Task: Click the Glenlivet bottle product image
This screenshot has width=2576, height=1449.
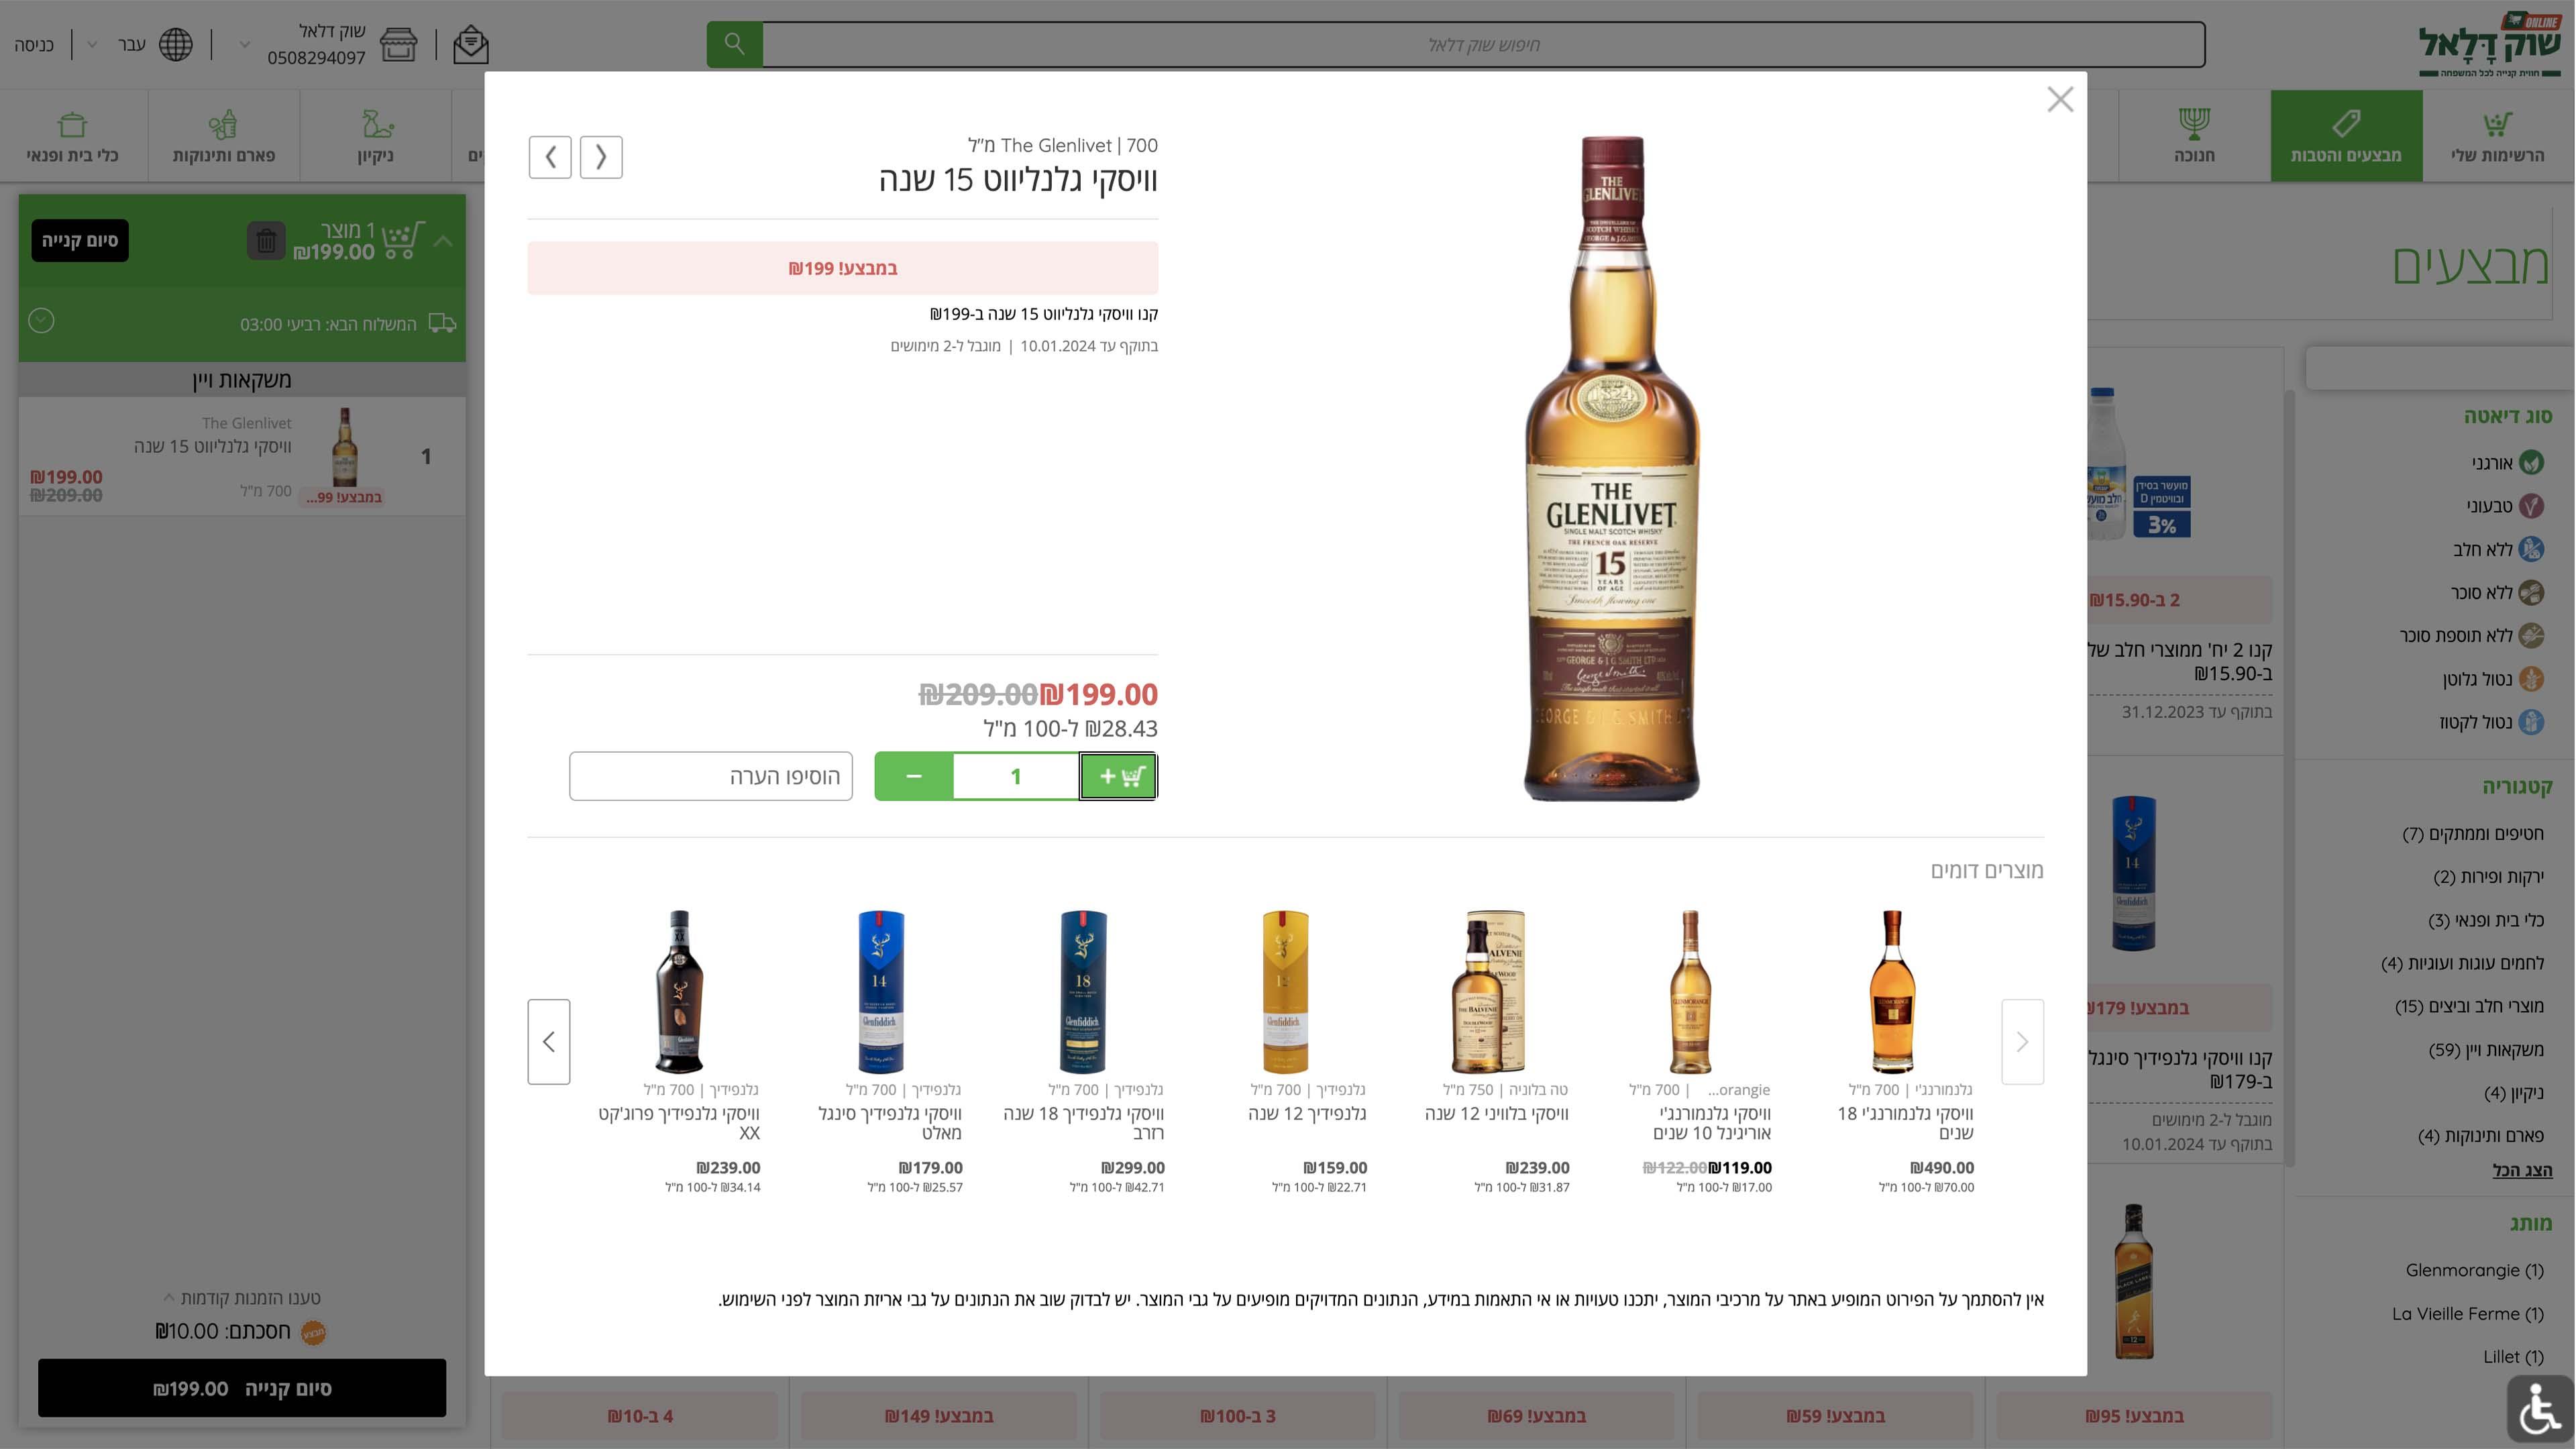Action: click(x=1611, y=468)
